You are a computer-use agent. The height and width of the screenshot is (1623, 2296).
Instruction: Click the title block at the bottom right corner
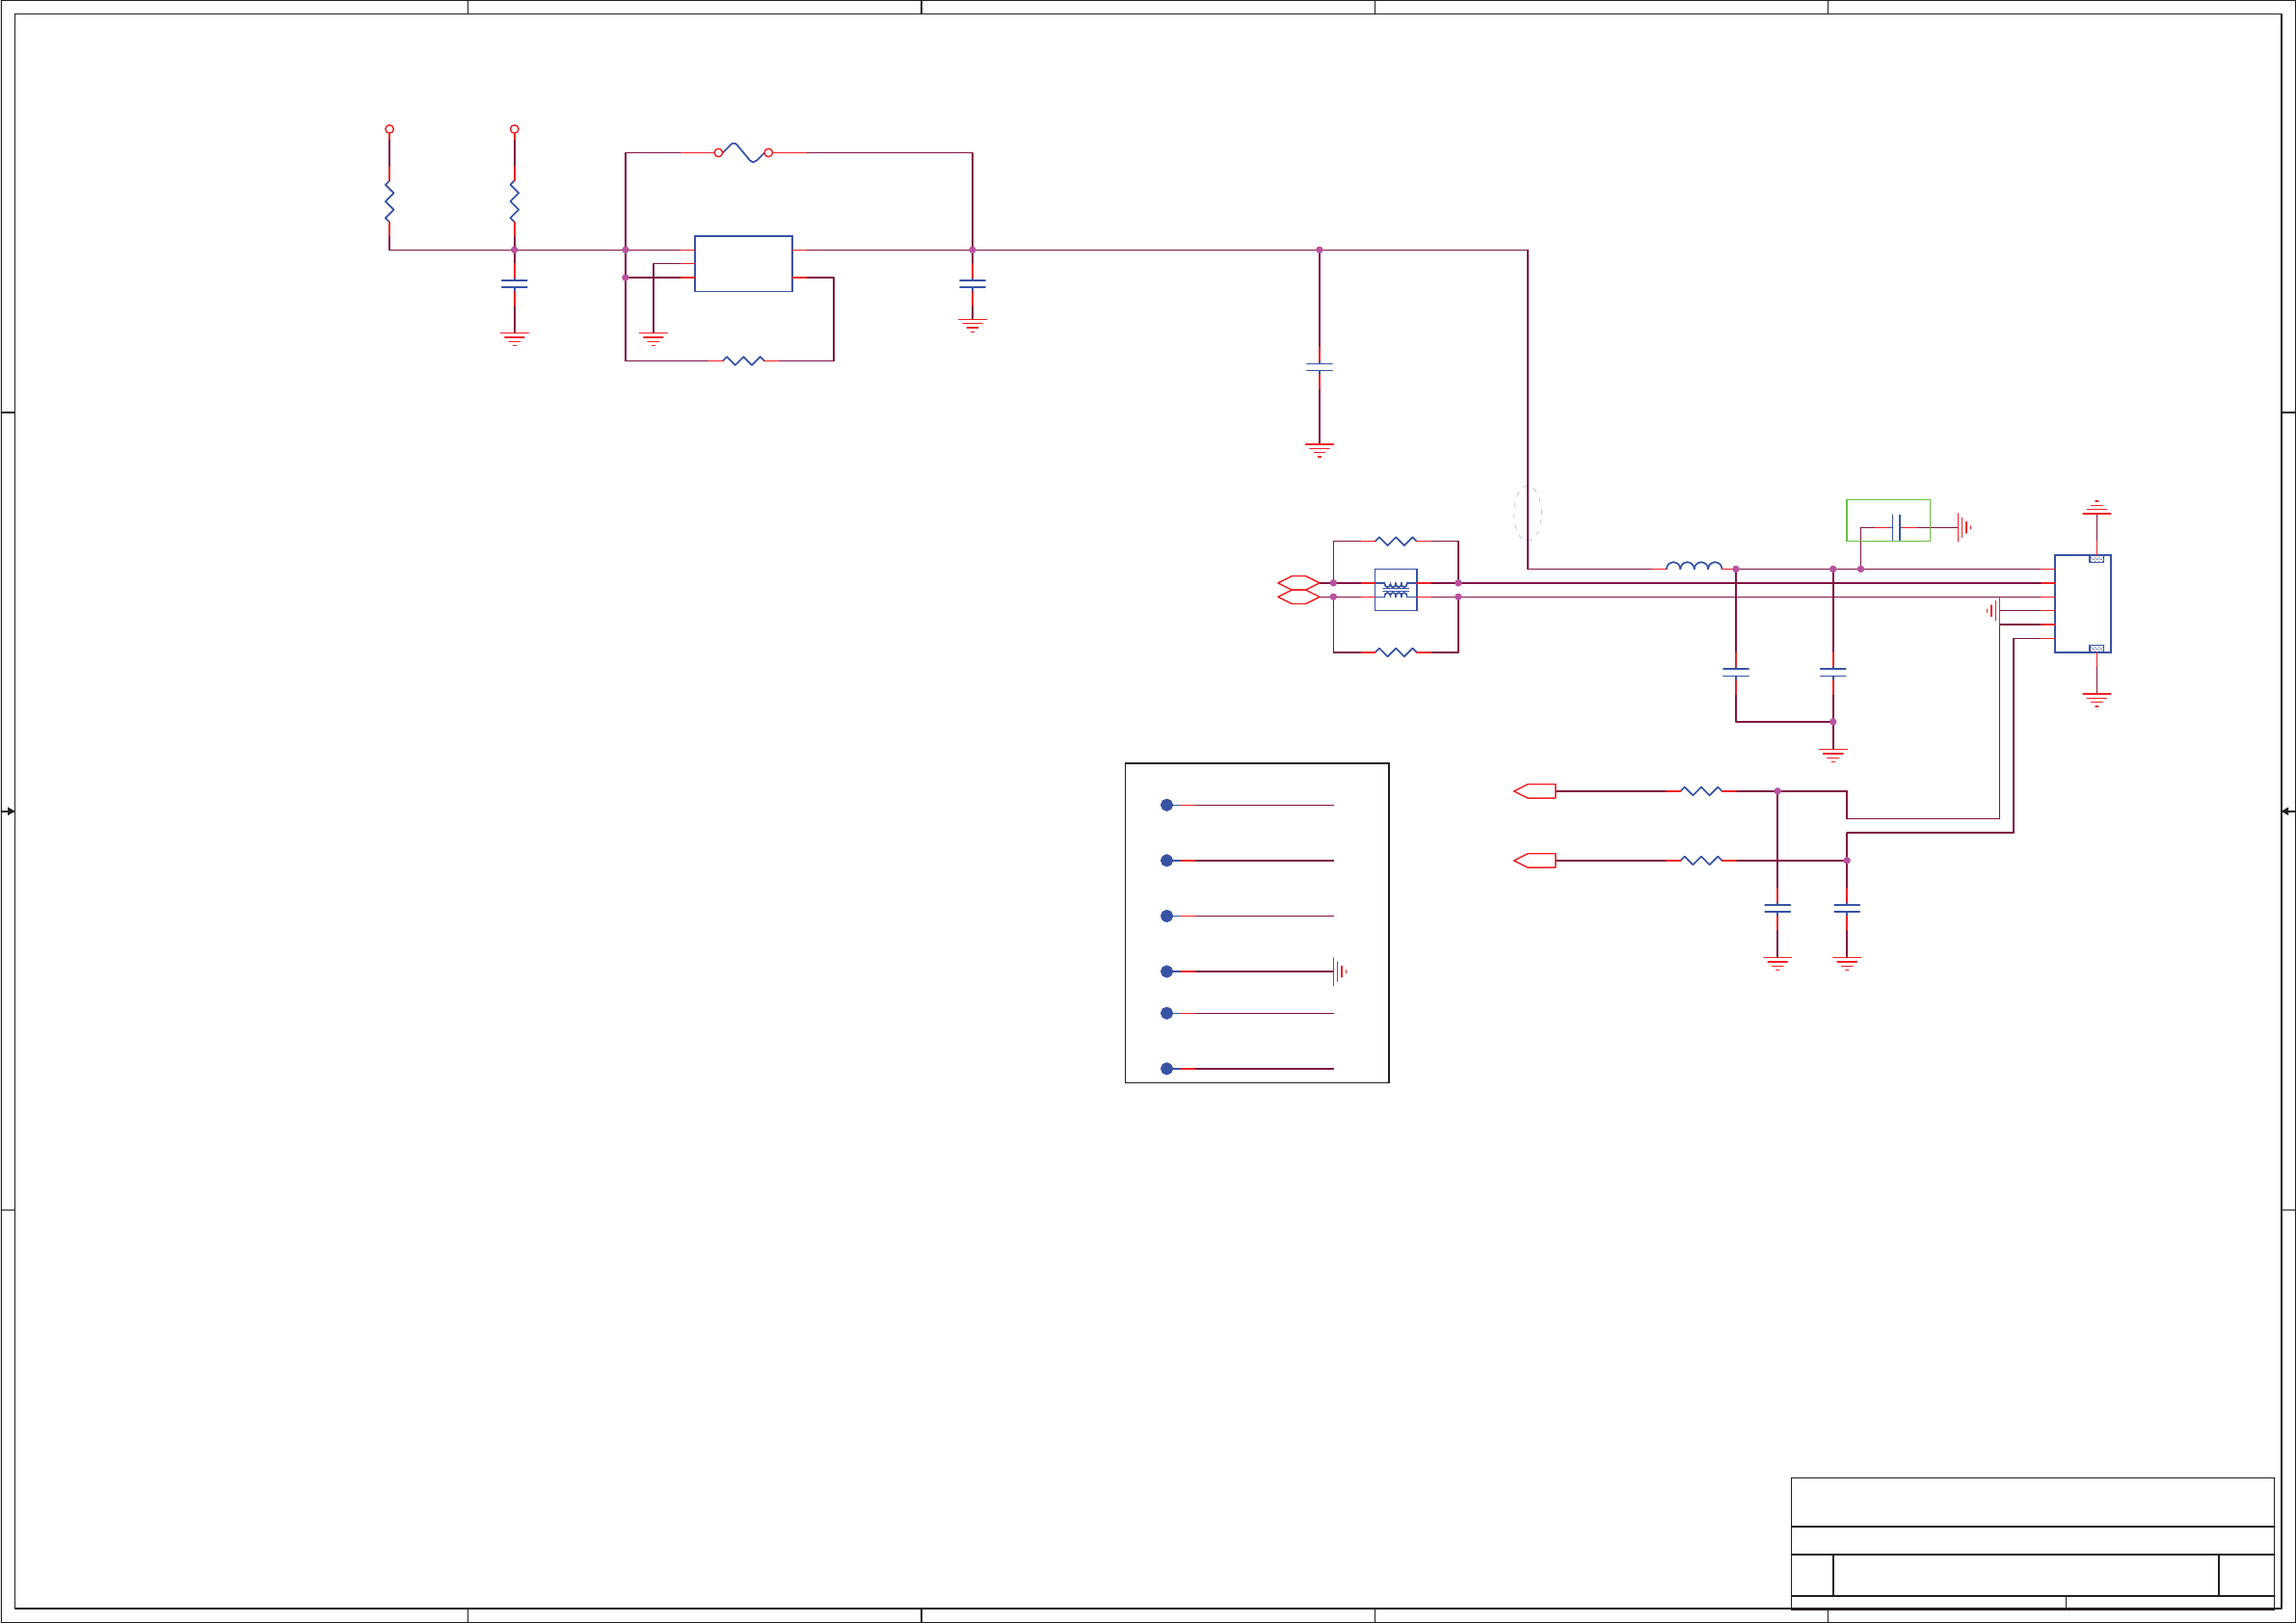[2032, 1541]
